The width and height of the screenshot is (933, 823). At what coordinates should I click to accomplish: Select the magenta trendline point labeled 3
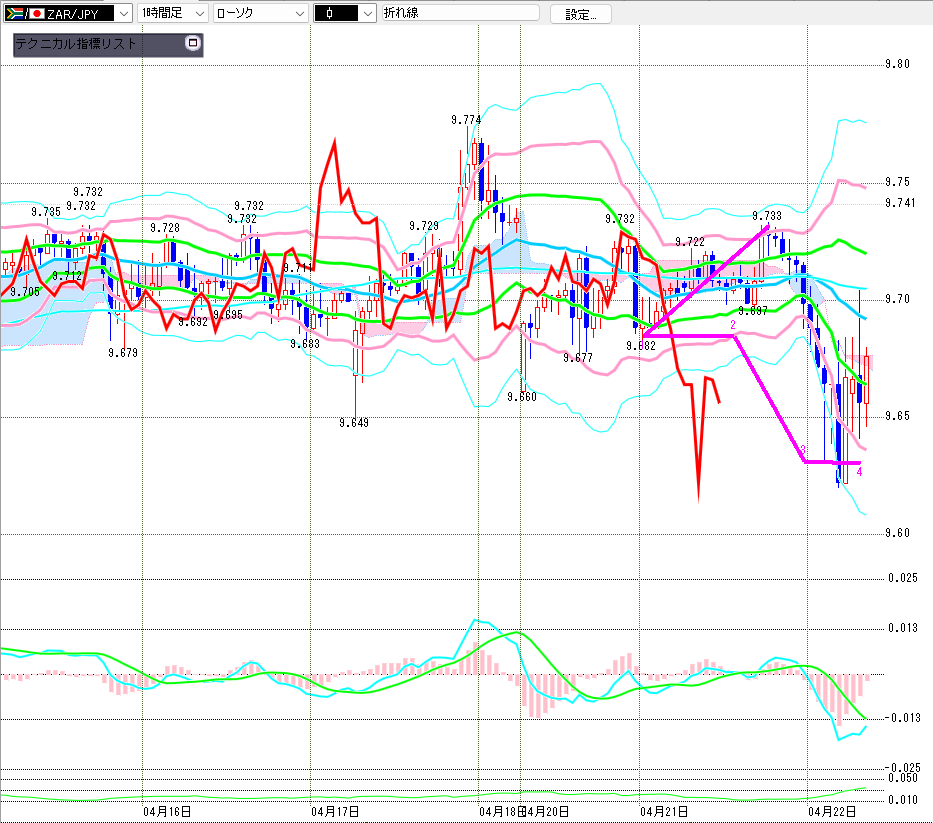804,449
